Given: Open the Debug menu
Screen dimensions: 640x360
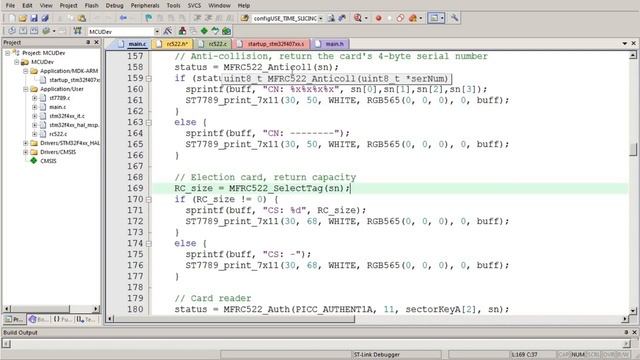Looking at the screenshot, I should pyautogui.click(x=114, y=5).
